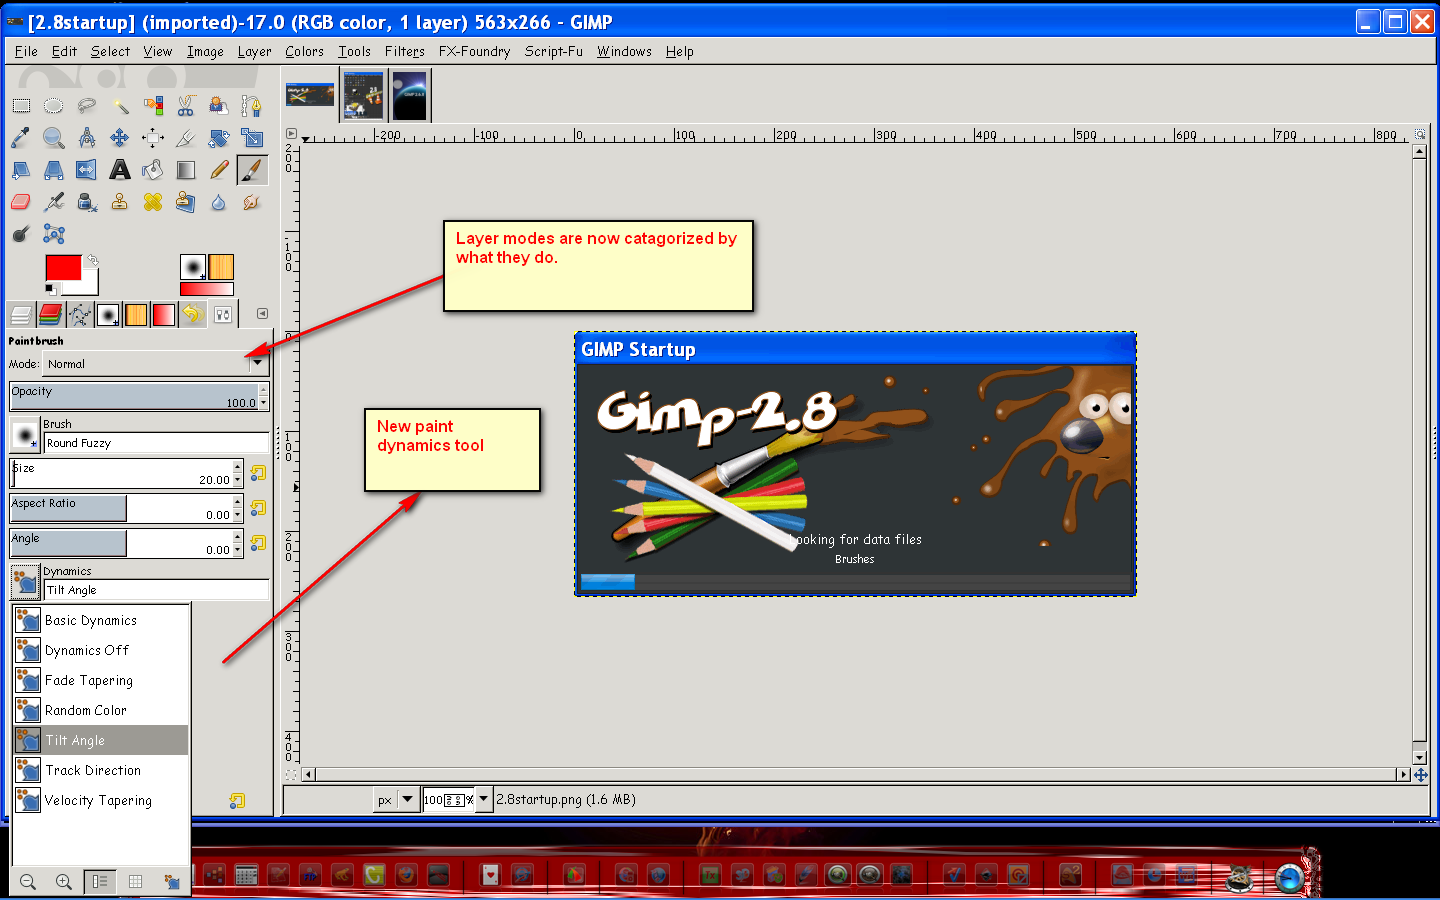Switch to the Channels dock tab

point(50,315)
